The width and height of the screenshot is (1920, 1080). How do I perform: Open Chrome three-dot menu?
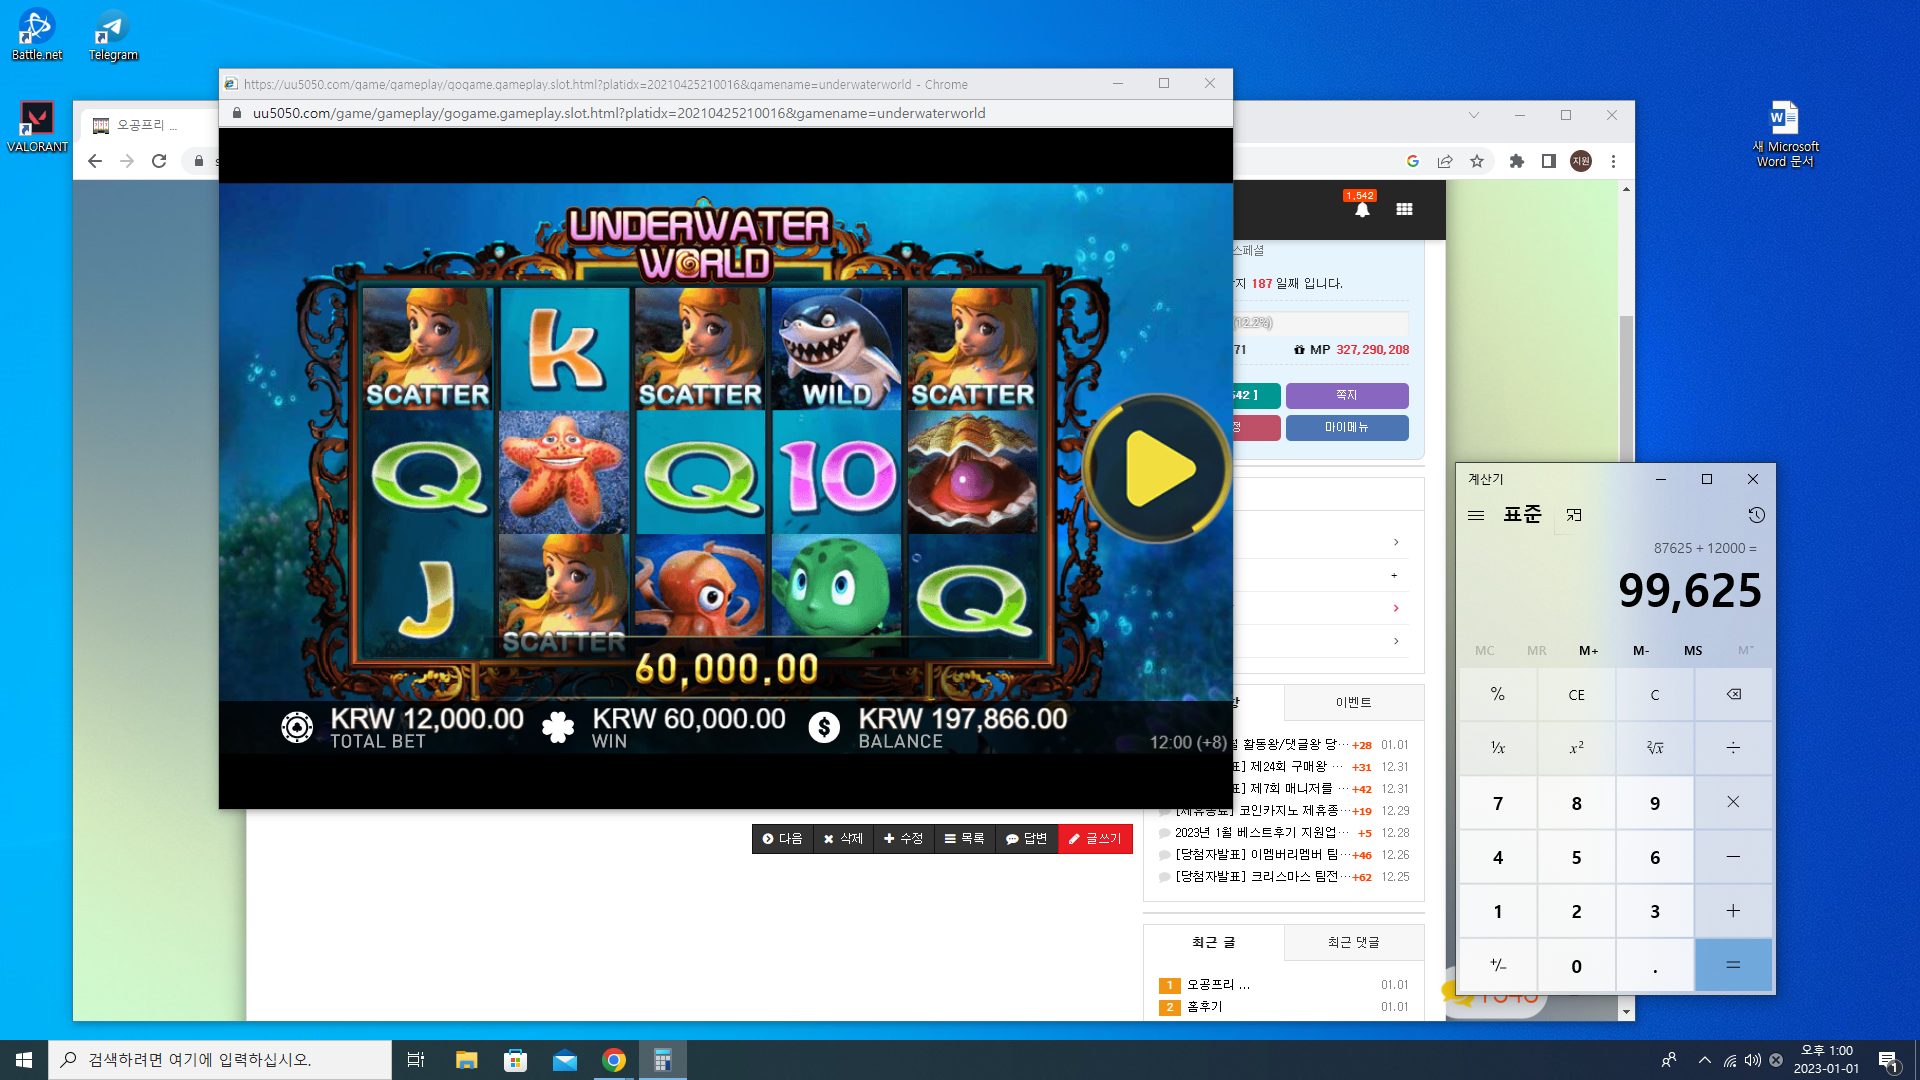(1613, 161)
